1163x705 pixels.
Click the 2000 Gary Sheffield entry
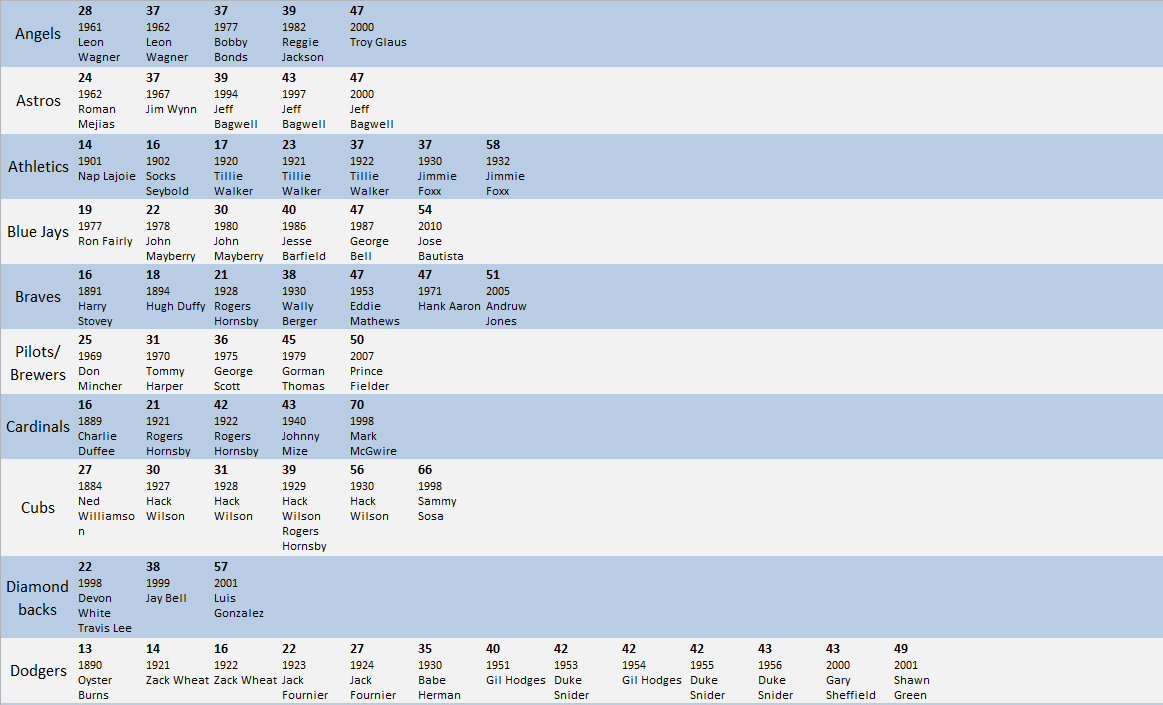[x=851, y=672]
